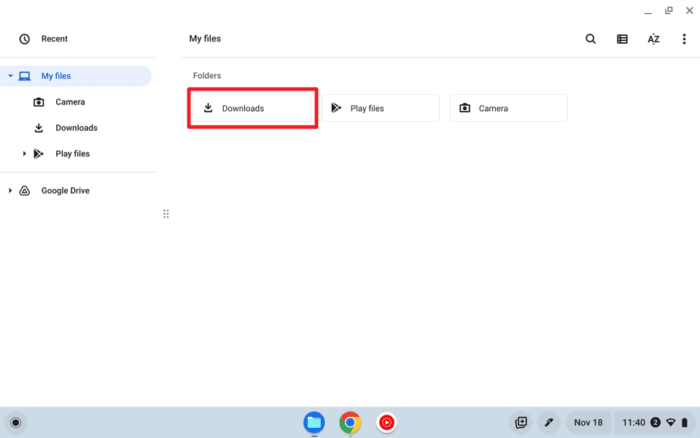Expand the Play files tree arrow
The width and height of the screenshot is (700, 438).
pyautogui.click(x=24, y=154)
